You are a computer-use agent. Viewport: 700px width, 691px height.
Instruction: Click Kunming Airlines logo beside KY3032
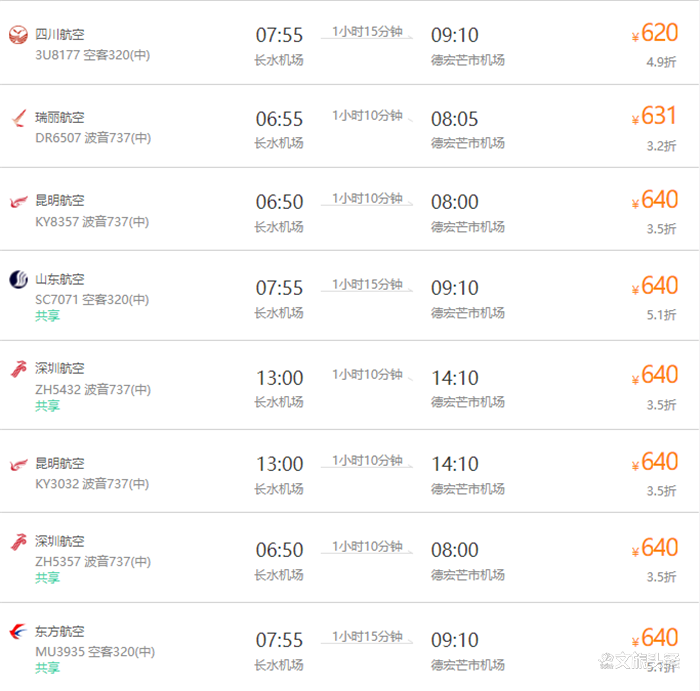[x=19, y=465]
